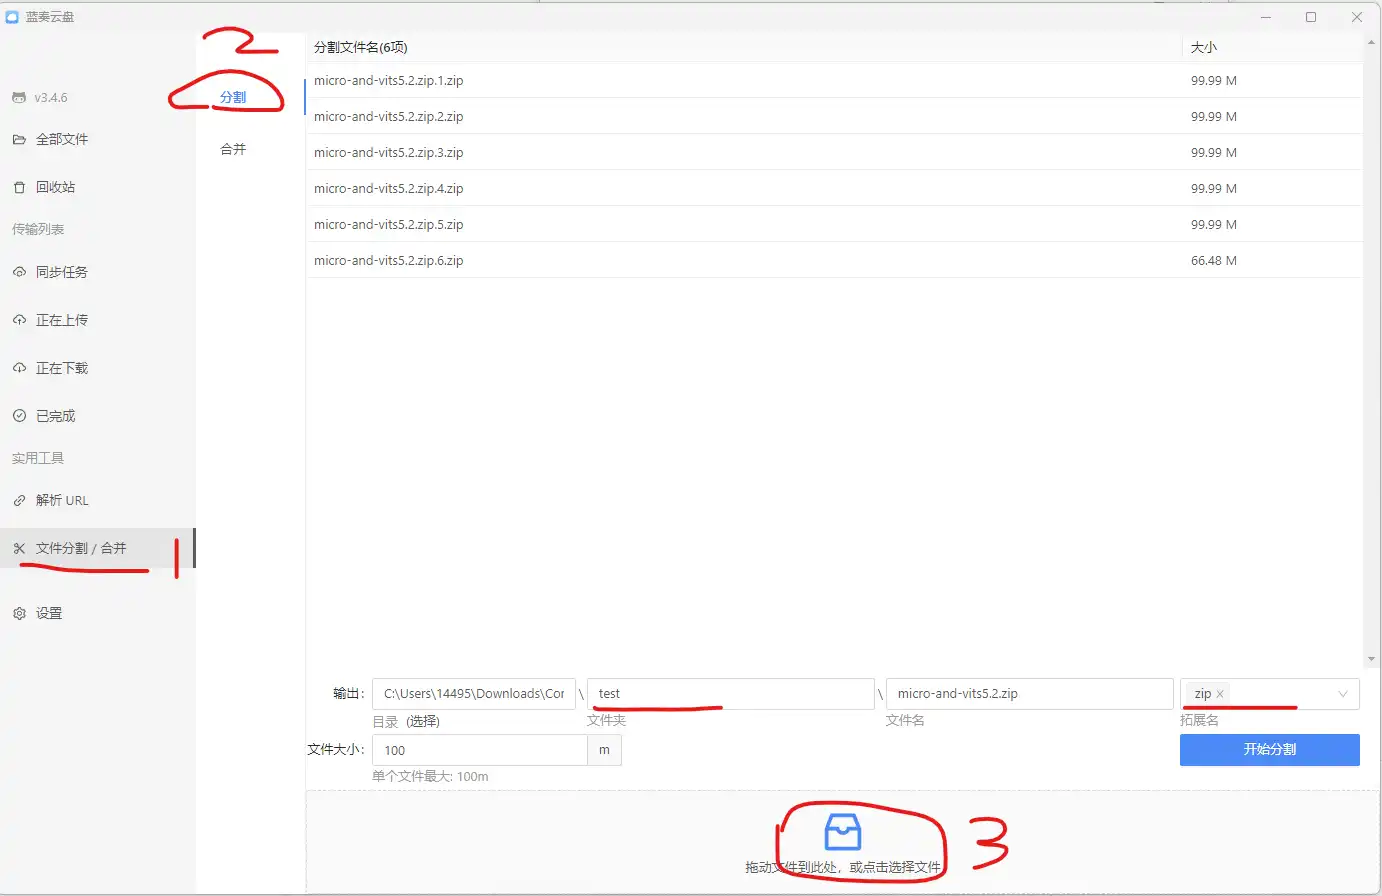This screenshot has width=1382, height=896.
Task: Click the 同步任务 sync cloud icon
Action: 19,272
